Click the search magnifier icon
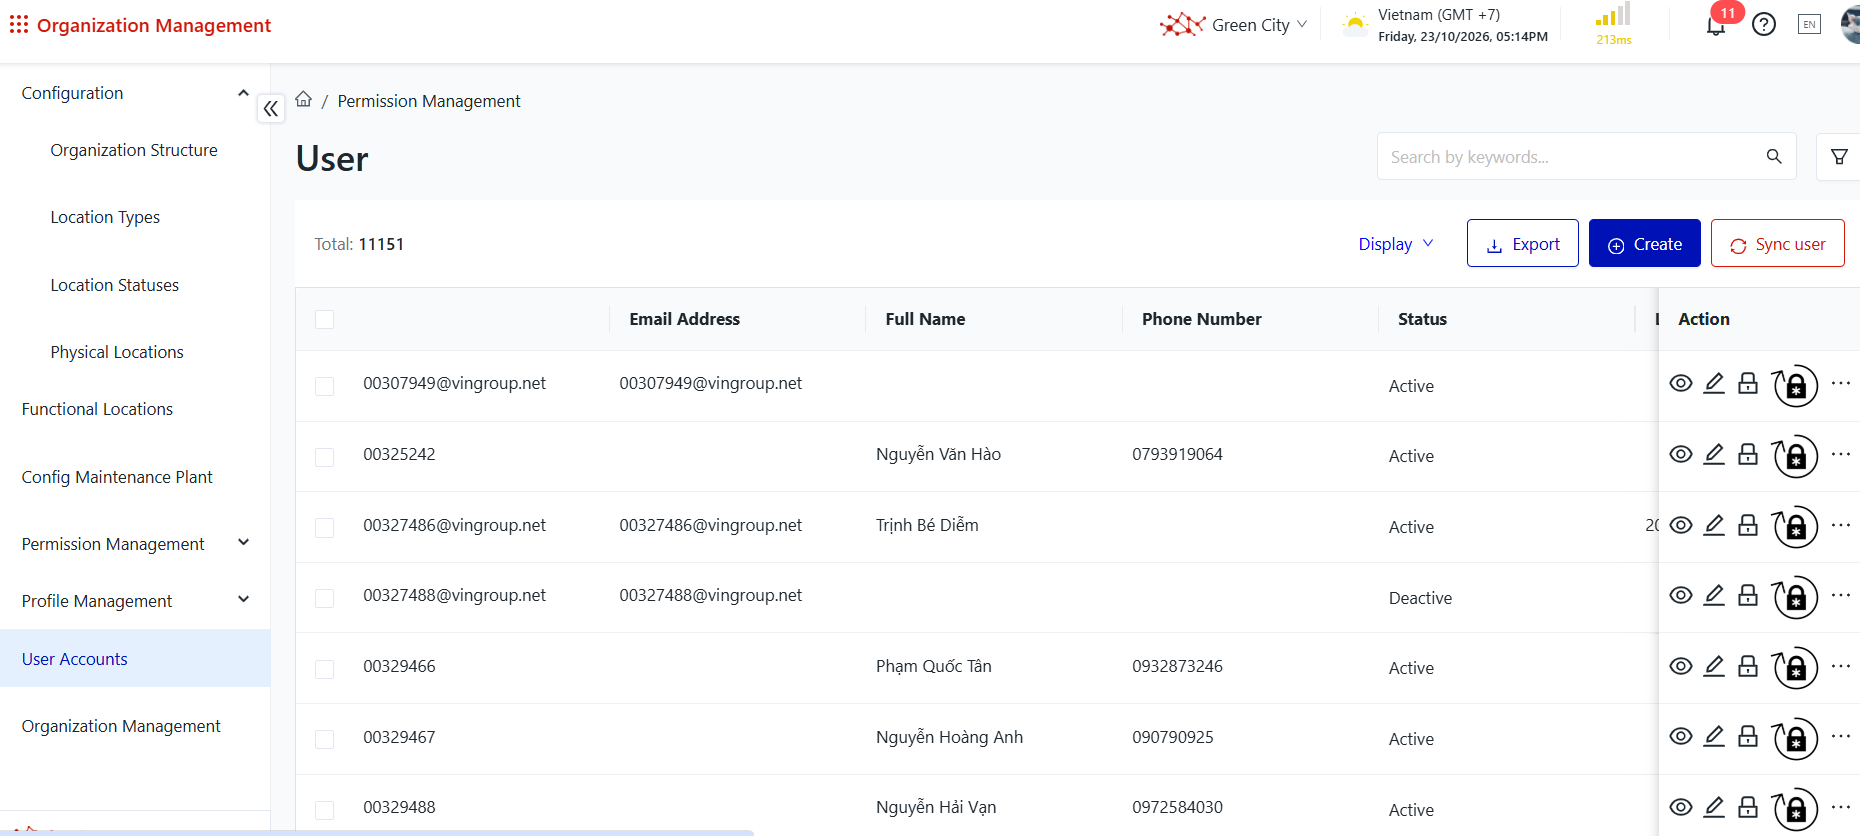Image resolution: width=1860 pixels, height=836 pixels. pos(1774,156)
